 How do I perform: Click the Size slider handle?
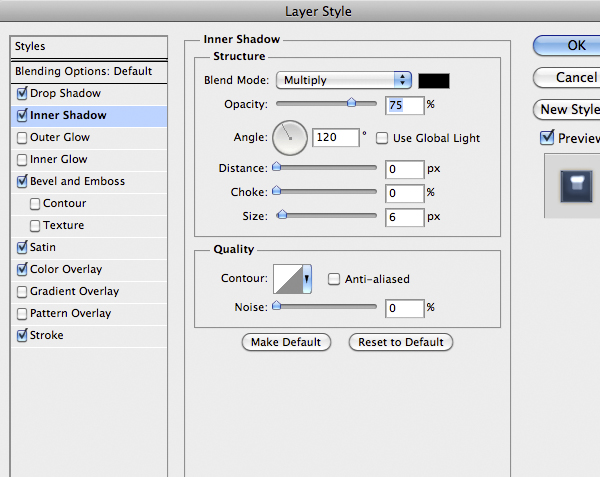tap(283, 215)
